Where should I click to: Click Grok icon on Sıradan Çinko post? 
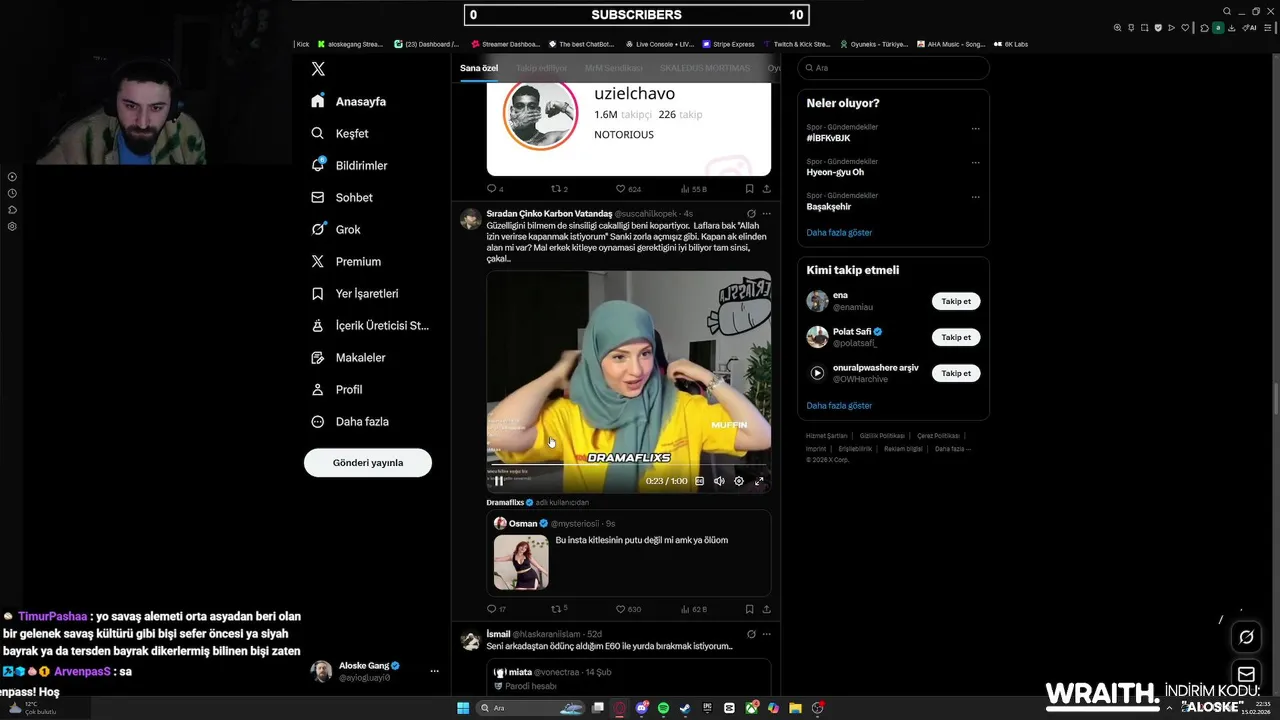click(x=751, y=213)
